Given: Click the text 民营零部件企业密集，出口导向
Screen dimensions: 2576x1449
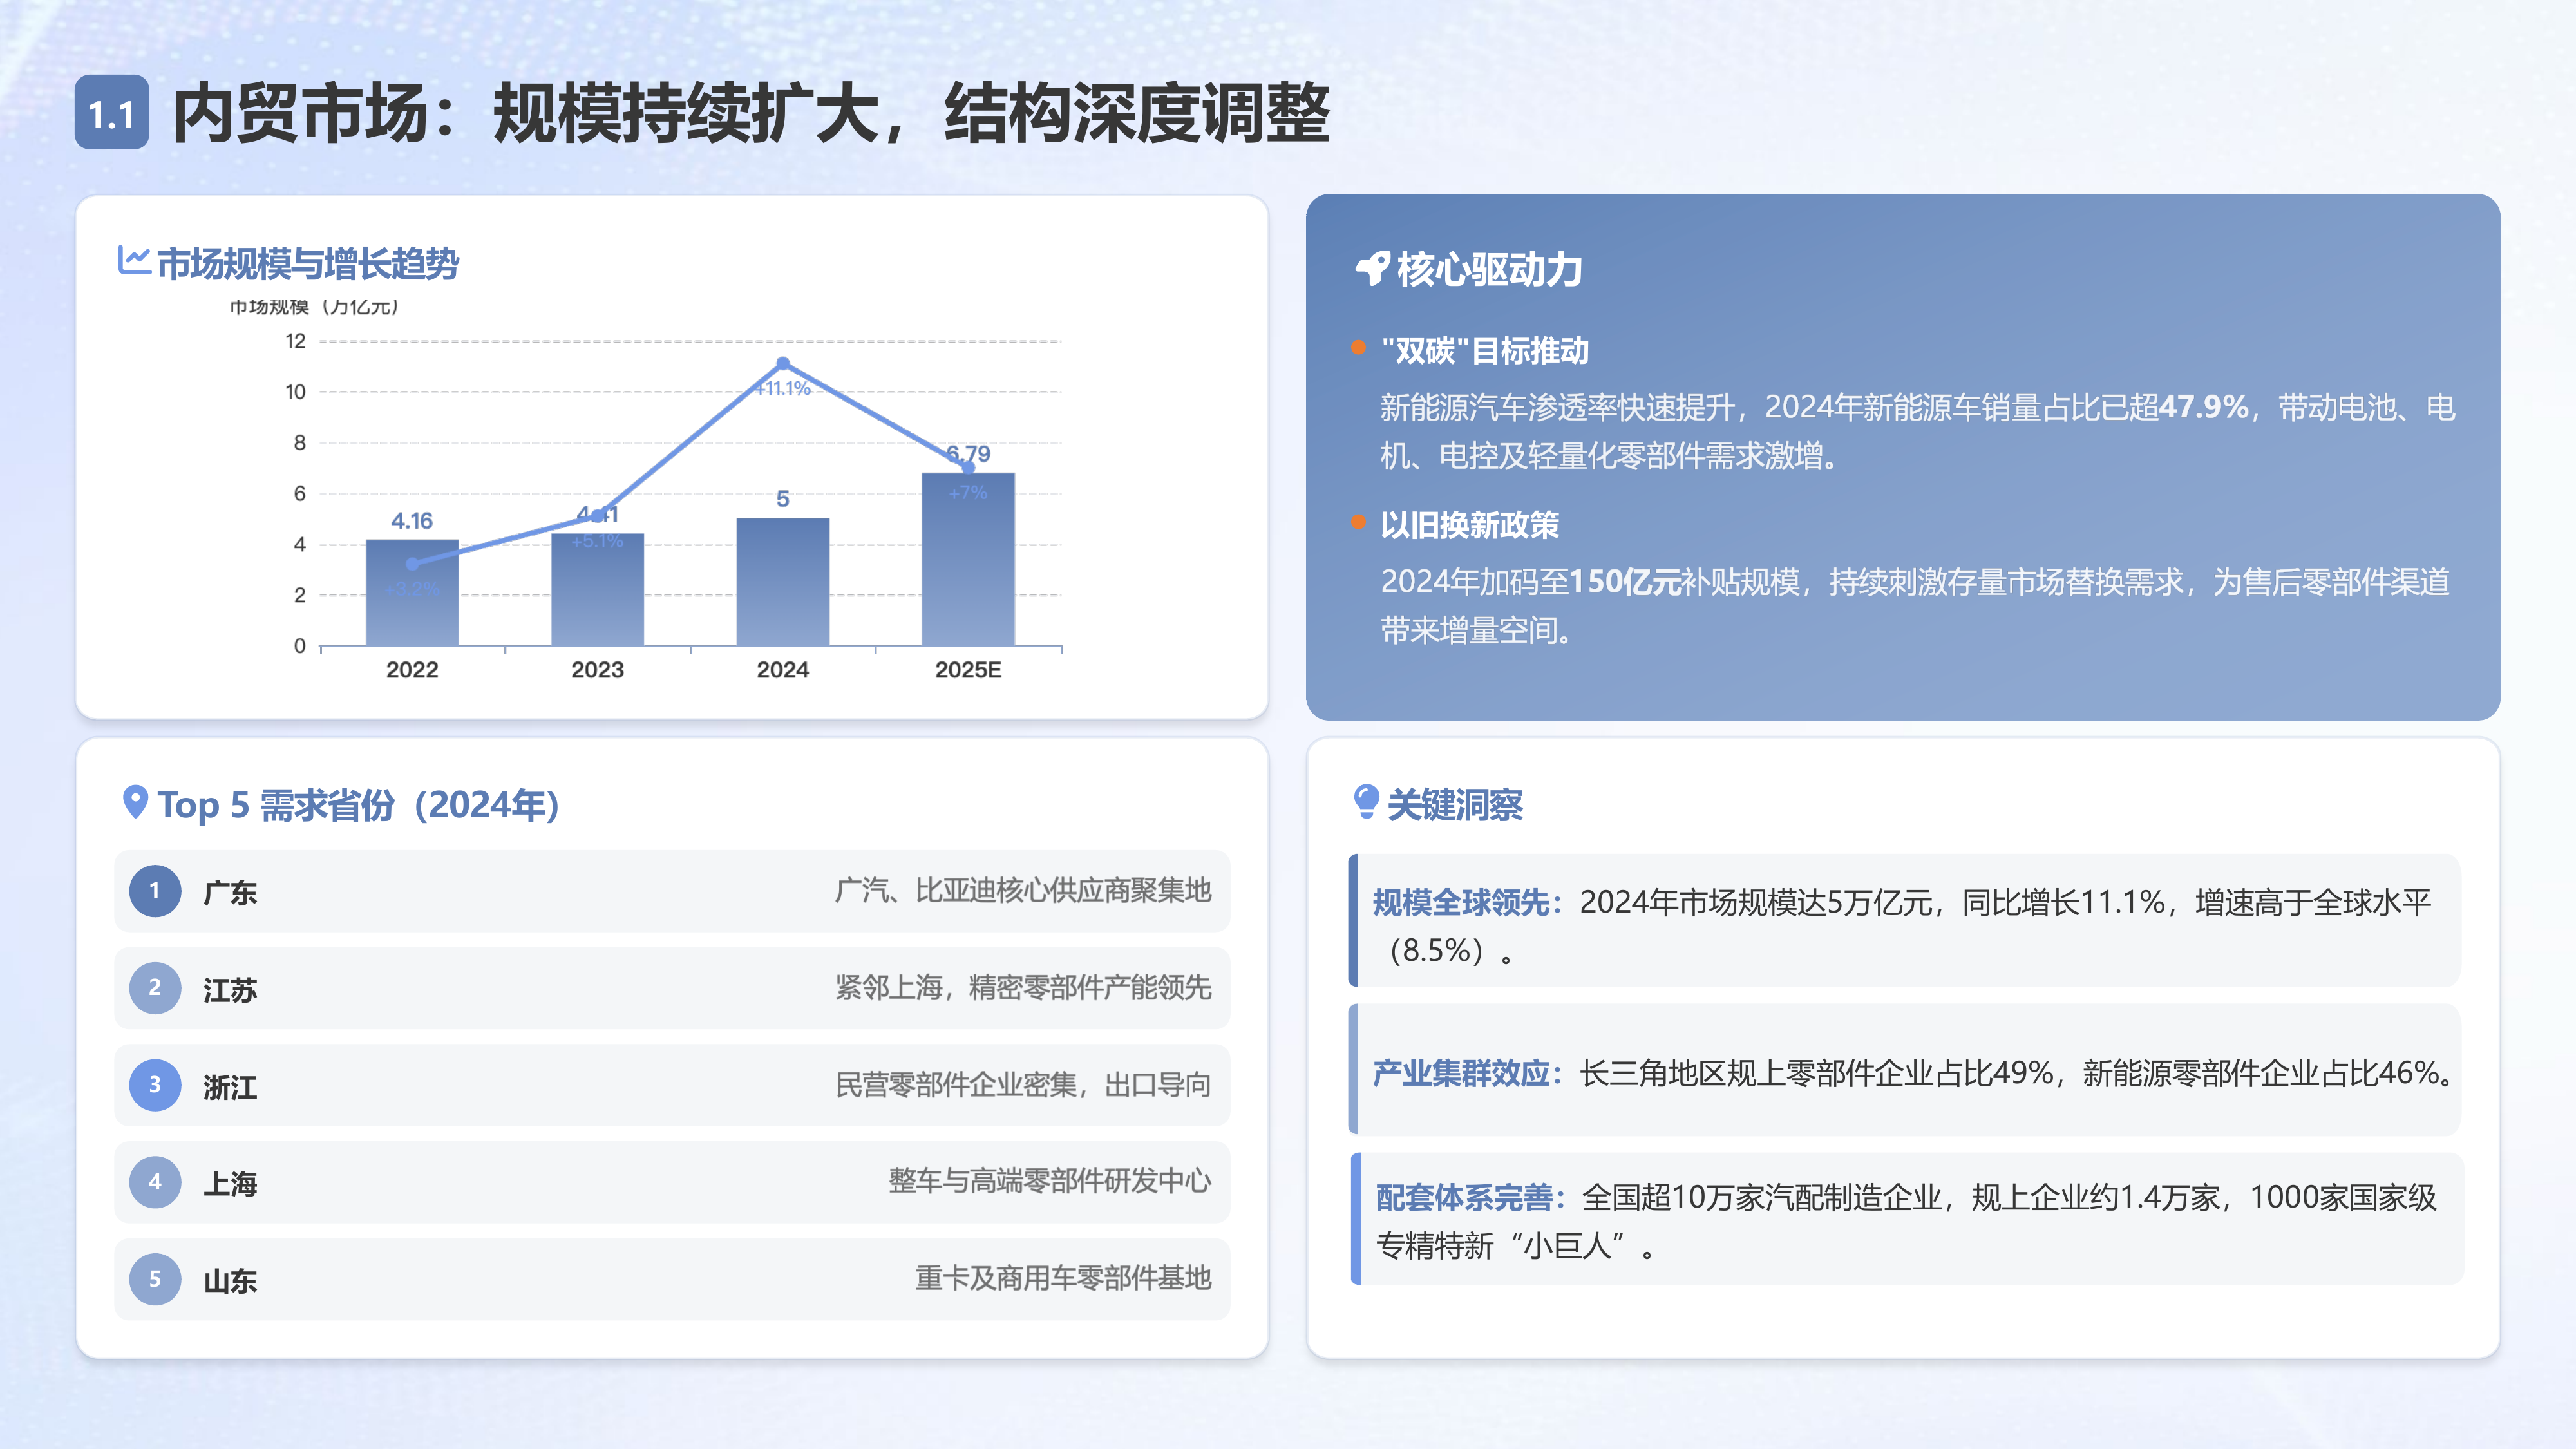Looking at the screenshot, I should click(x=1023, y=1084).
